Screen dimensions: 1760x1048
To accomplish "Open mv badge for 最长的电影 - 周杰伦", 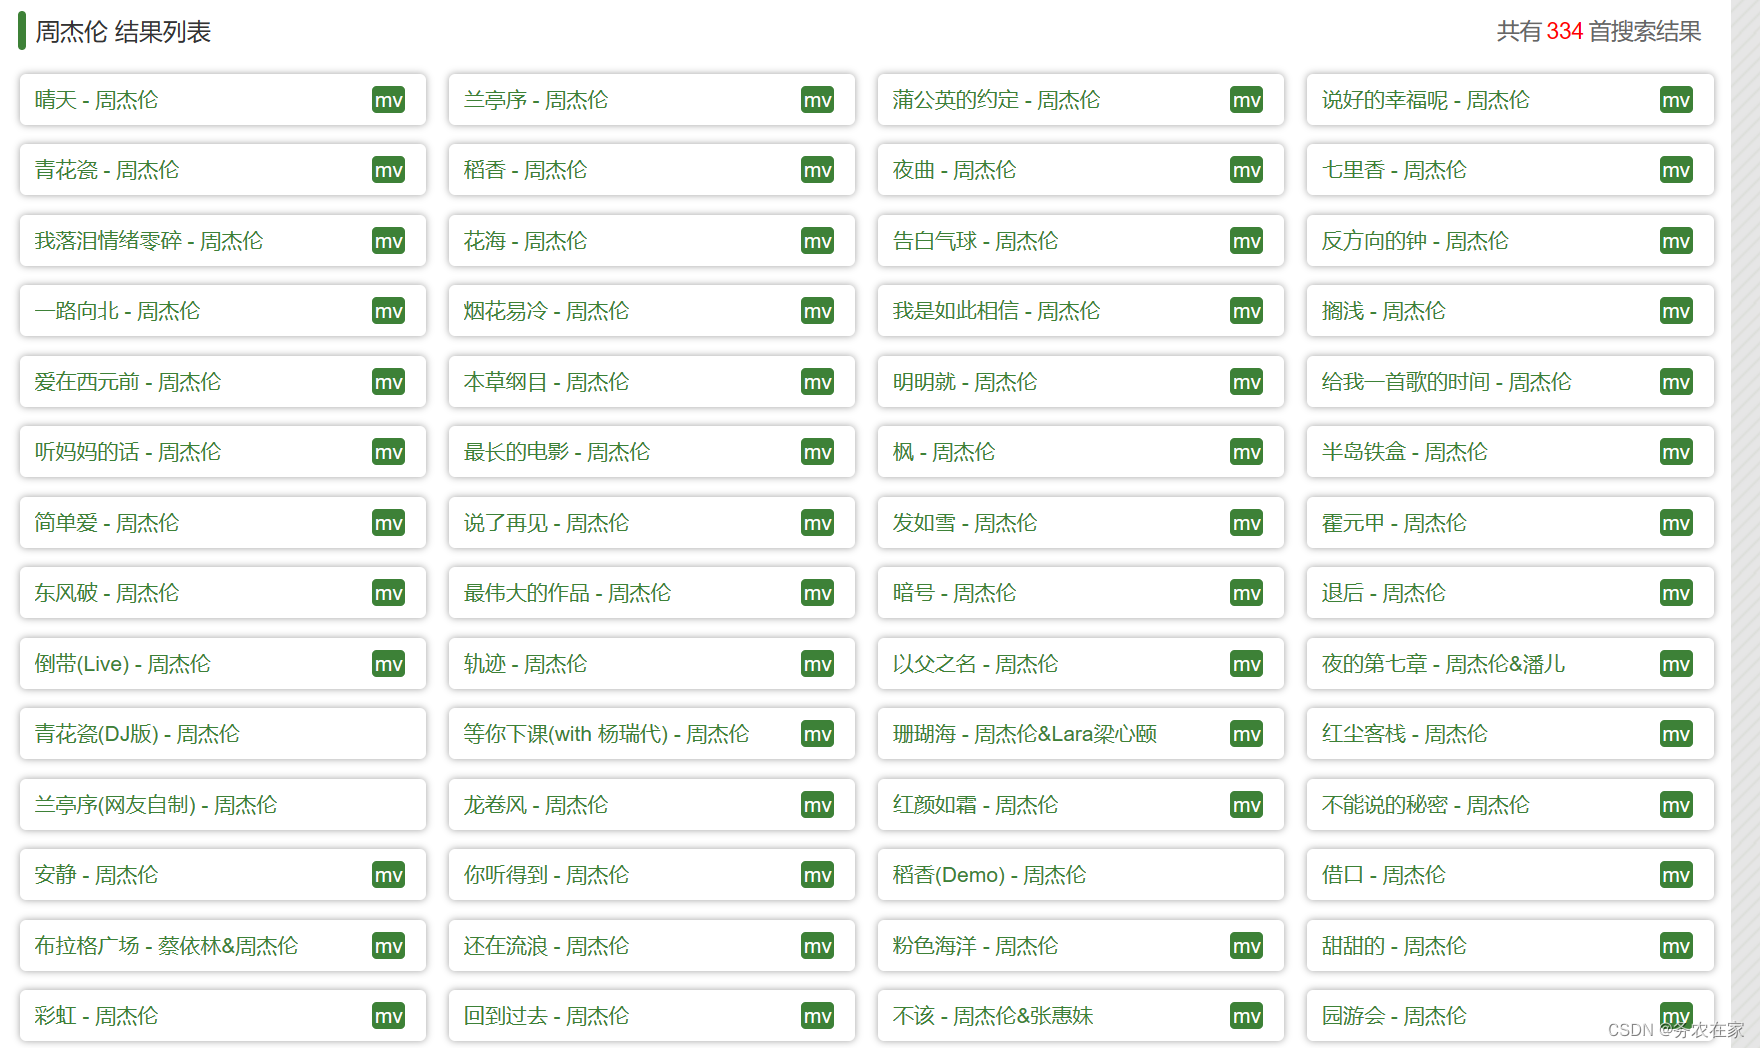I will pyautogui.click(x=817, y=452).
